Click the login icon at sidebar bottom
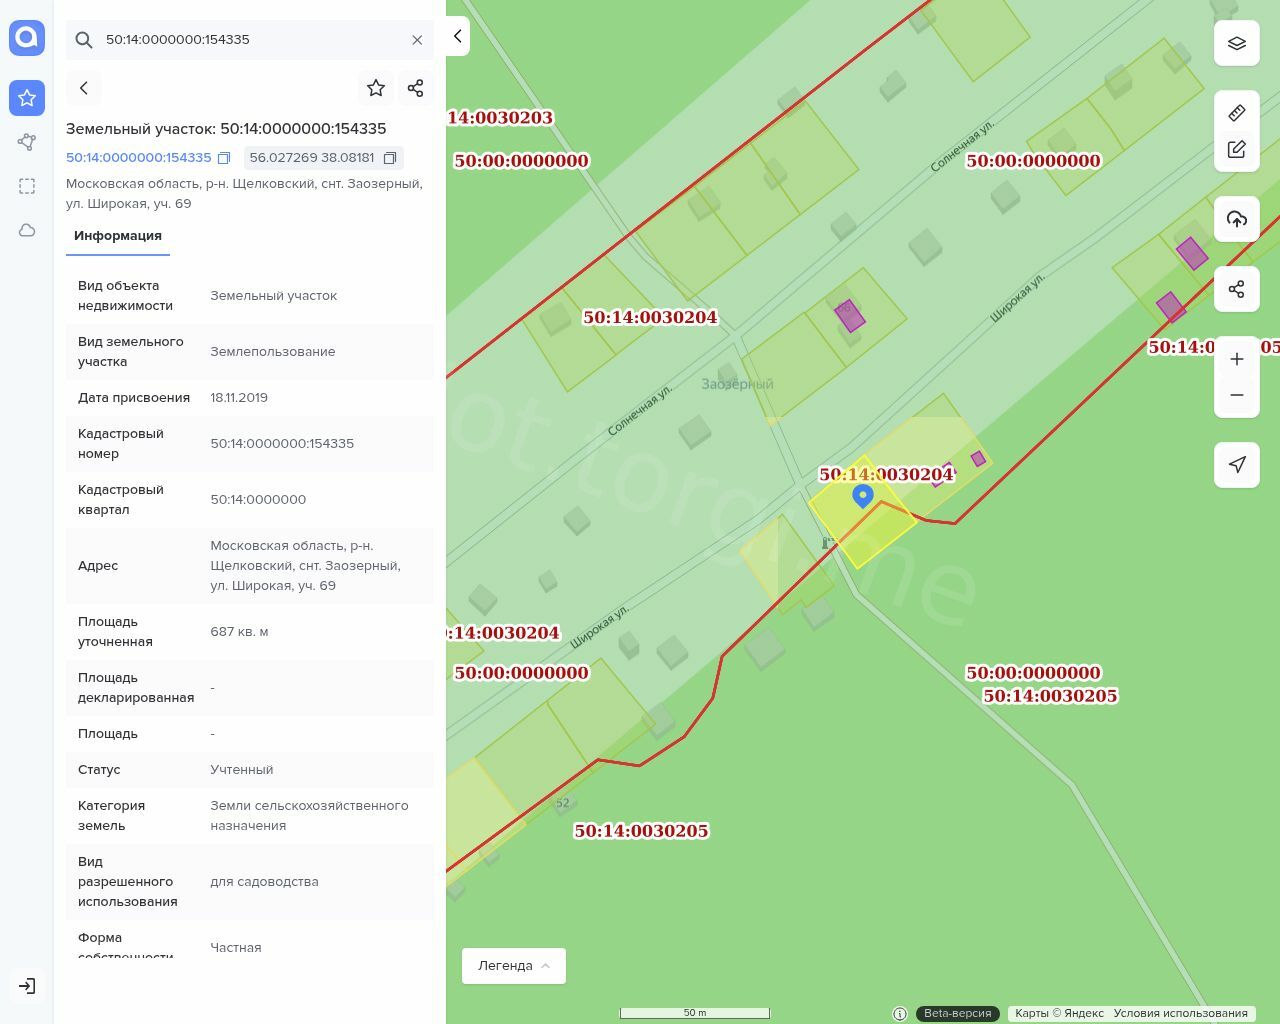 27,986
